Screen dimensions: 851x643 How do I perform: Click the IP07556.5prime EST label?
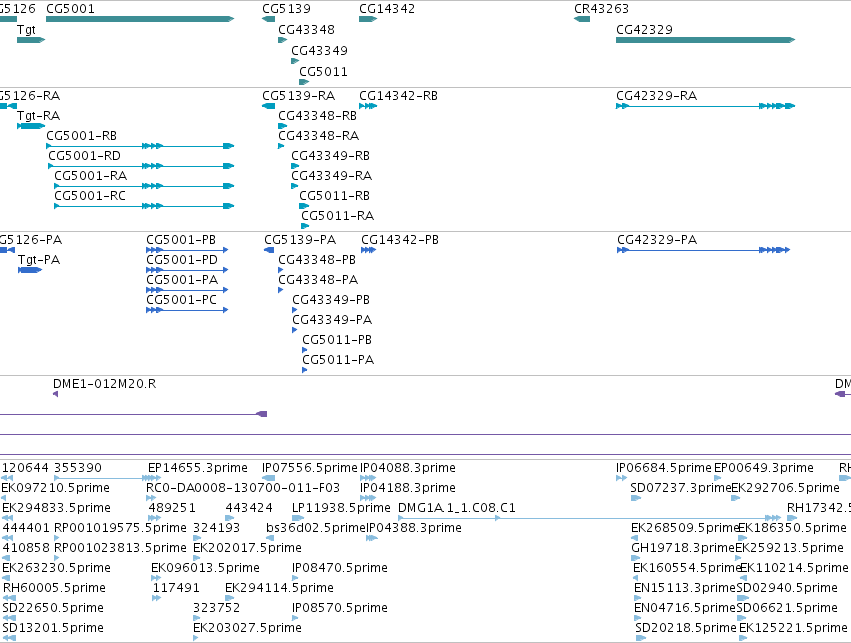pos(310,468)
